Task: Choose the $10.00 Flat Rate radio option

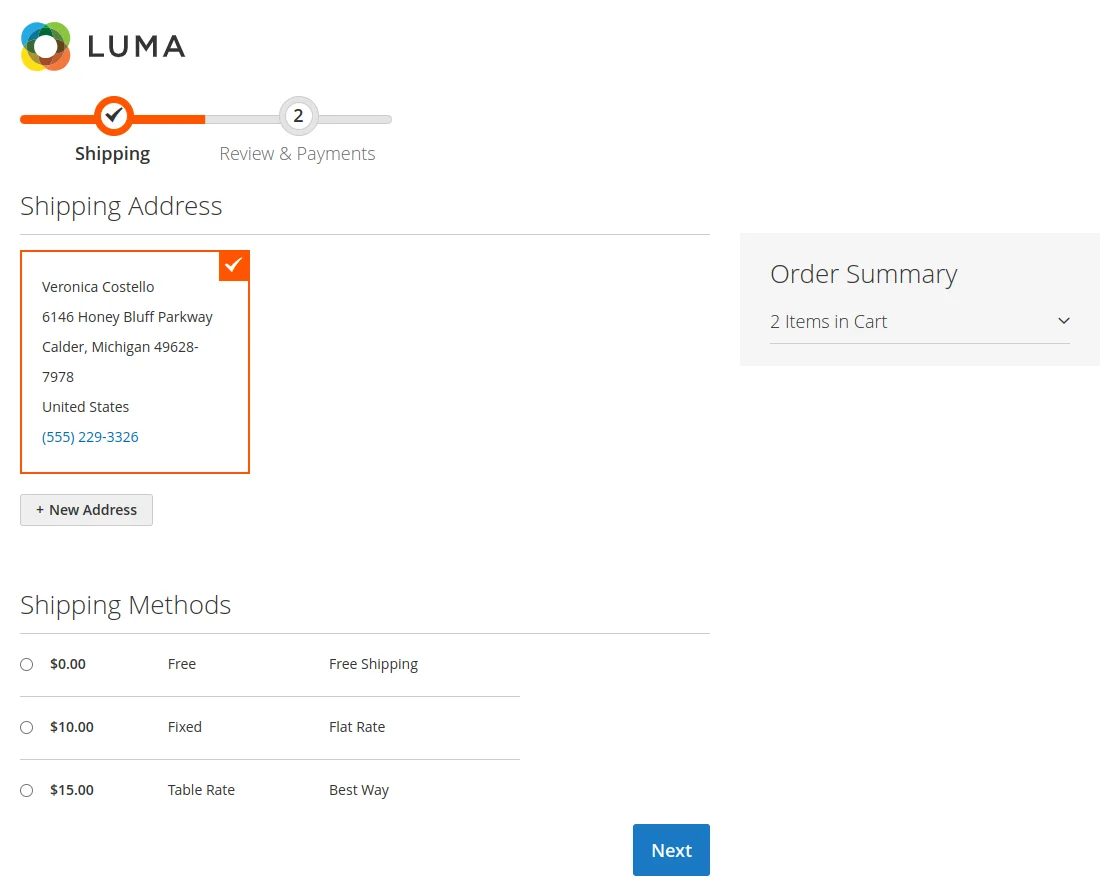Action: (x=27, y=727)
